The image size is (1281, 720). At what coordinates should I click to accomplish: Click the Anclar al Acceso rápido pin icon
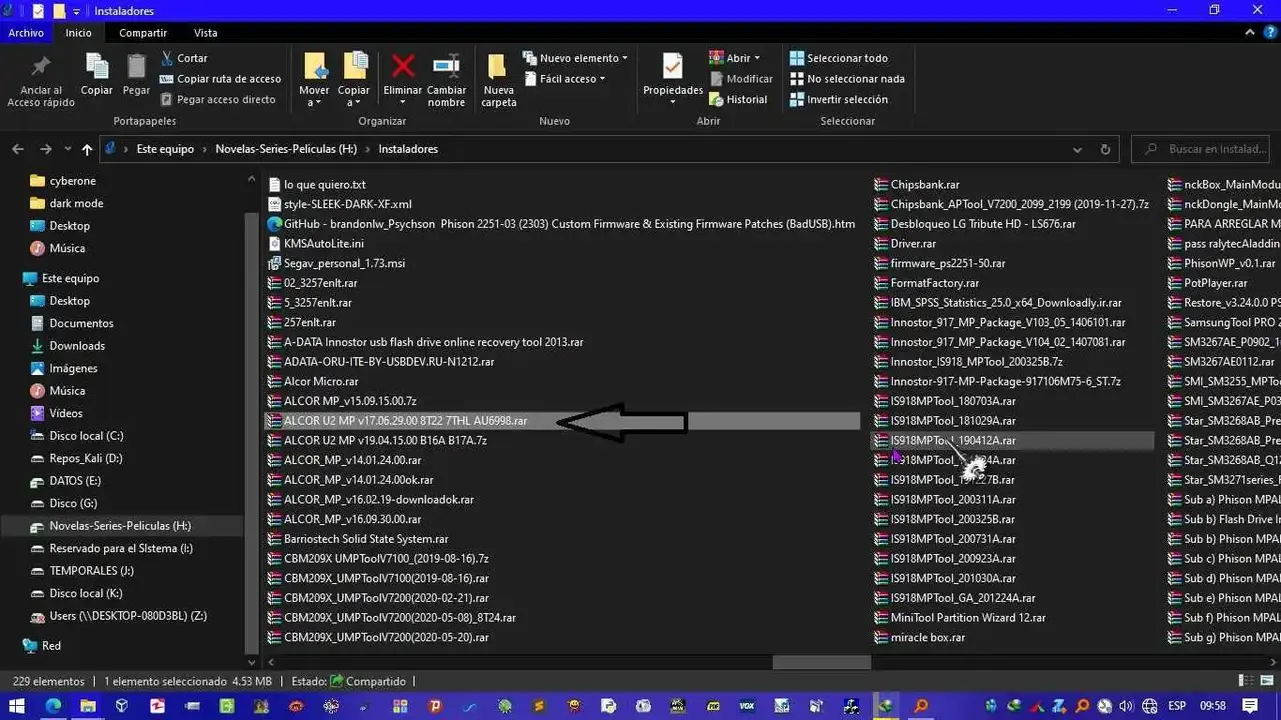(x=41, y=67)
